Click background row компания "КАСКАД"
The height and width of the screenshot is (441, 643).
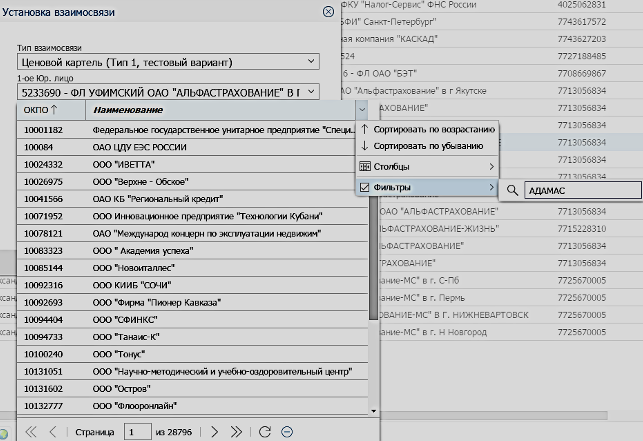click(389, 39)
